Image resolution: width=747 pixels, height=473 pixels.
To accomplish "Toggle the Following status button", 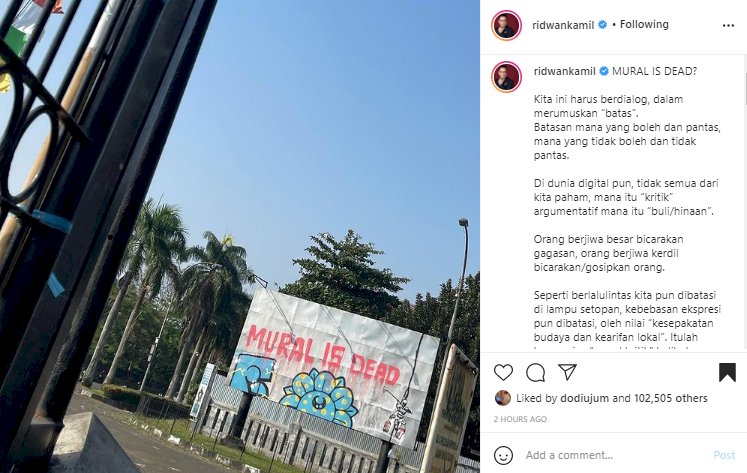I will point(644,24).
